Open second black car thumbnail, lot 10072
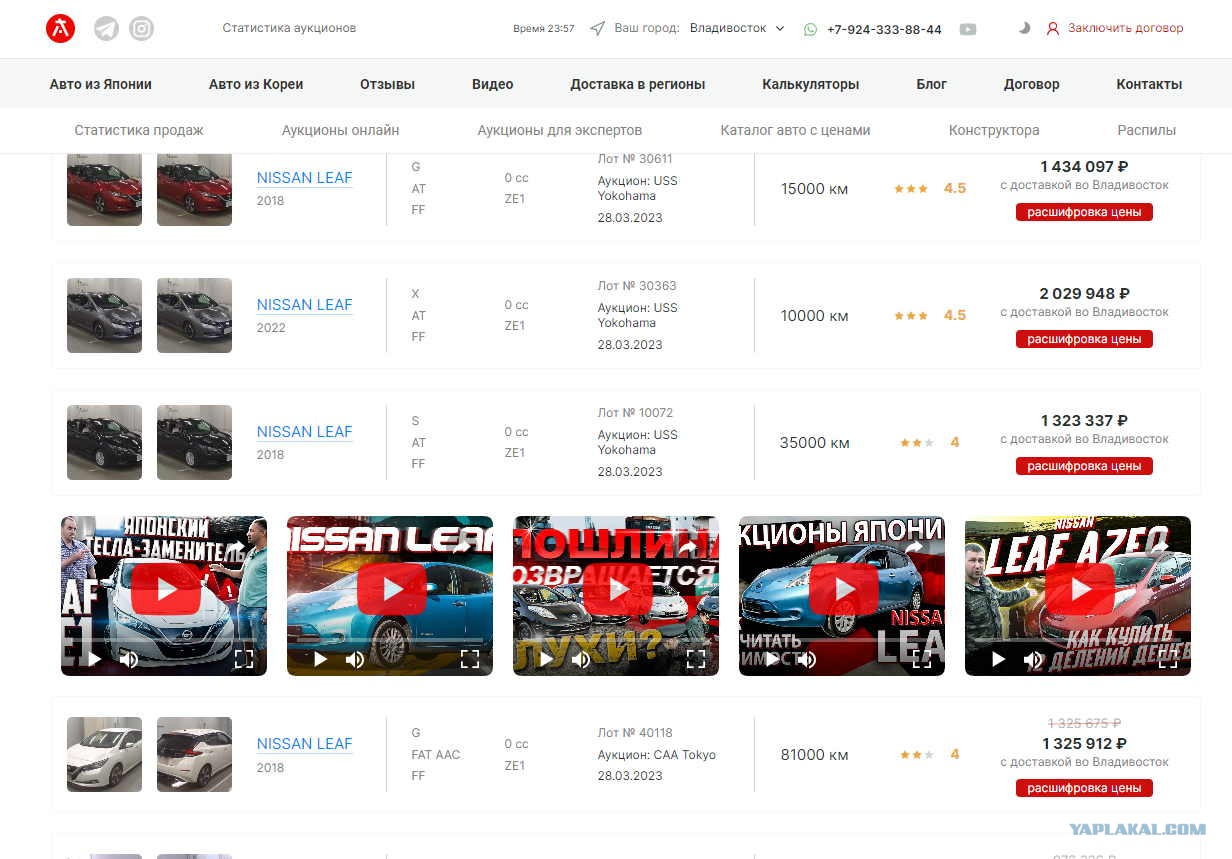The width and height of the screenshot is (1232, 859). (x=194, y=442)
